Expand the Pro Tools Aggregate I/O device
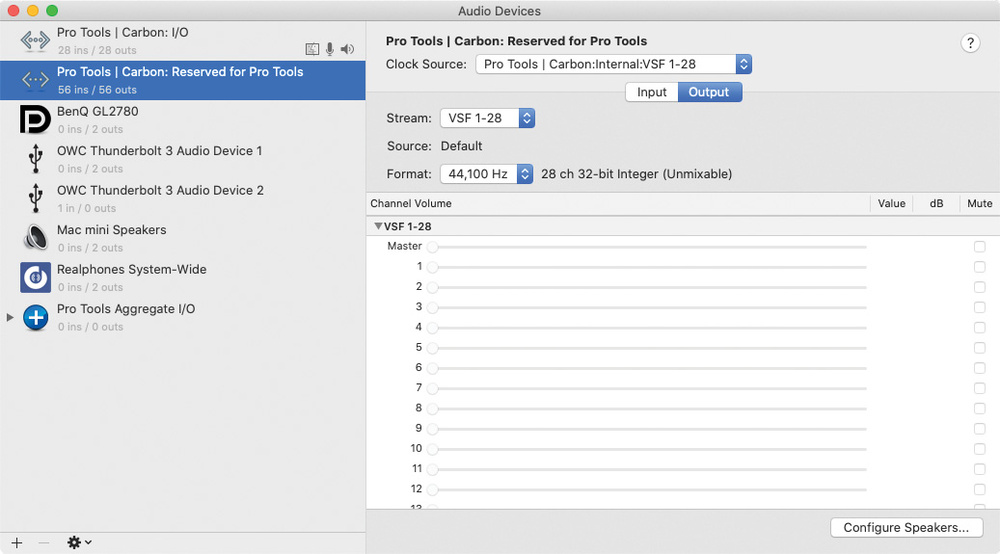 [x=10, y=317]
